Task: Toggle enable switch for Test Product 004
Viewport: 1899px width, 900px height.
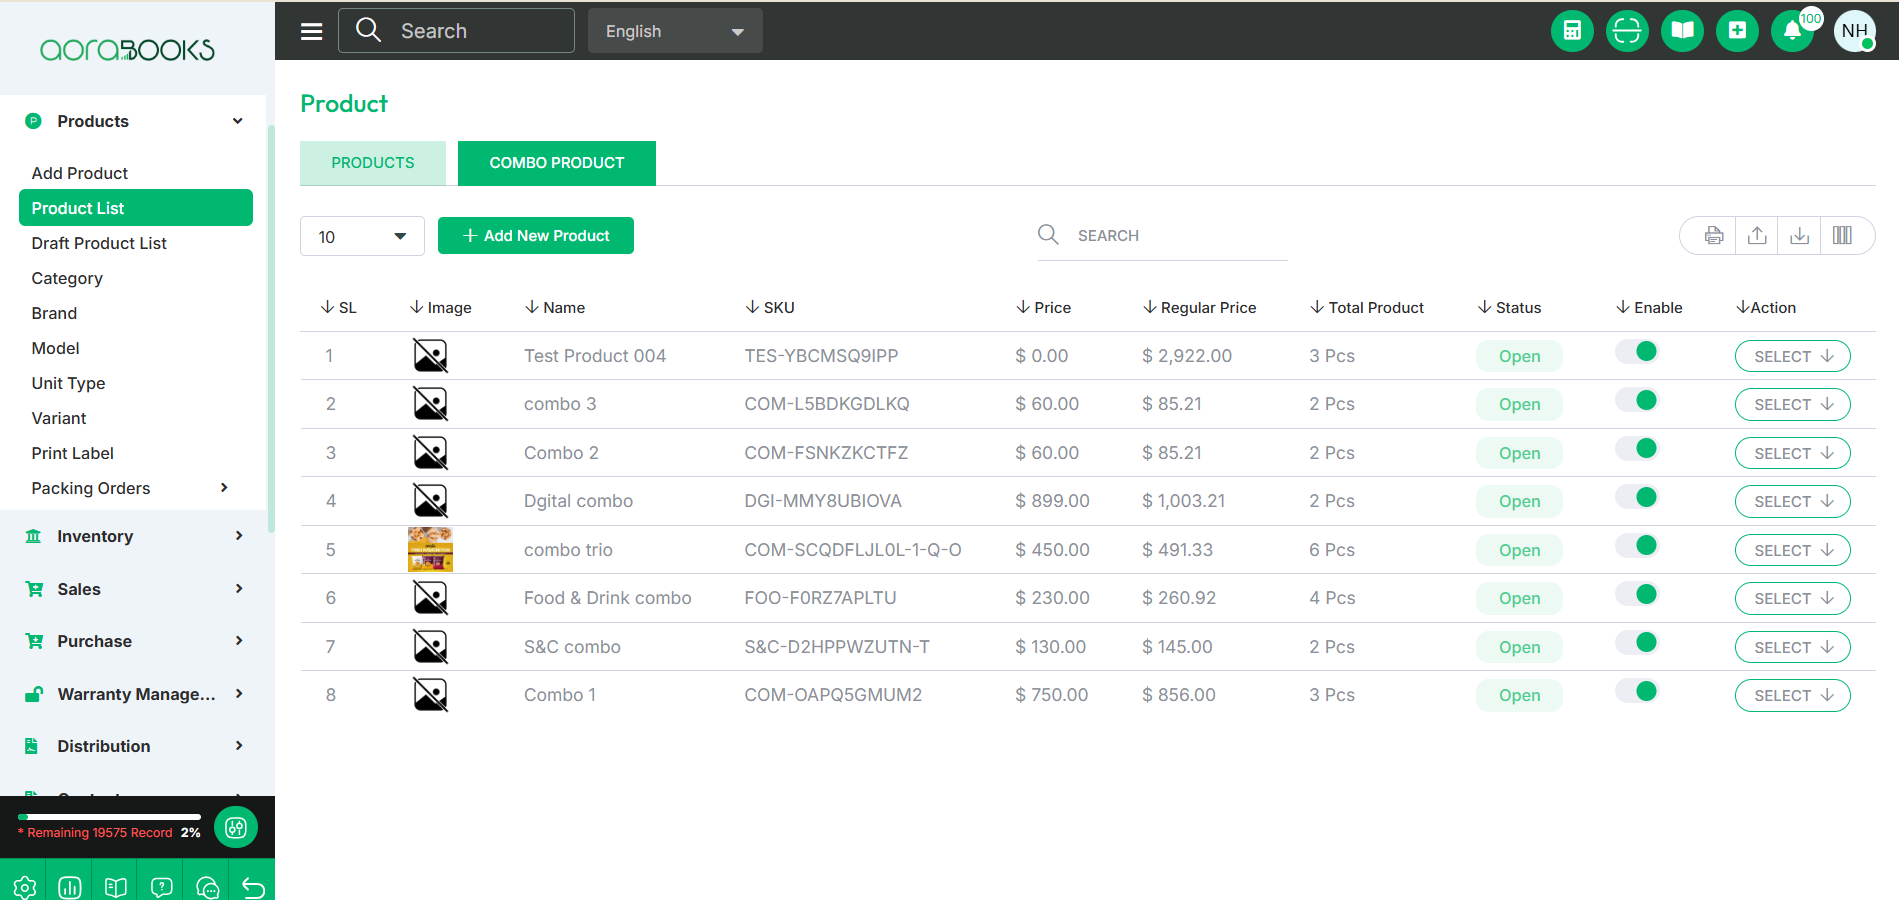Action: [1638, 352]
